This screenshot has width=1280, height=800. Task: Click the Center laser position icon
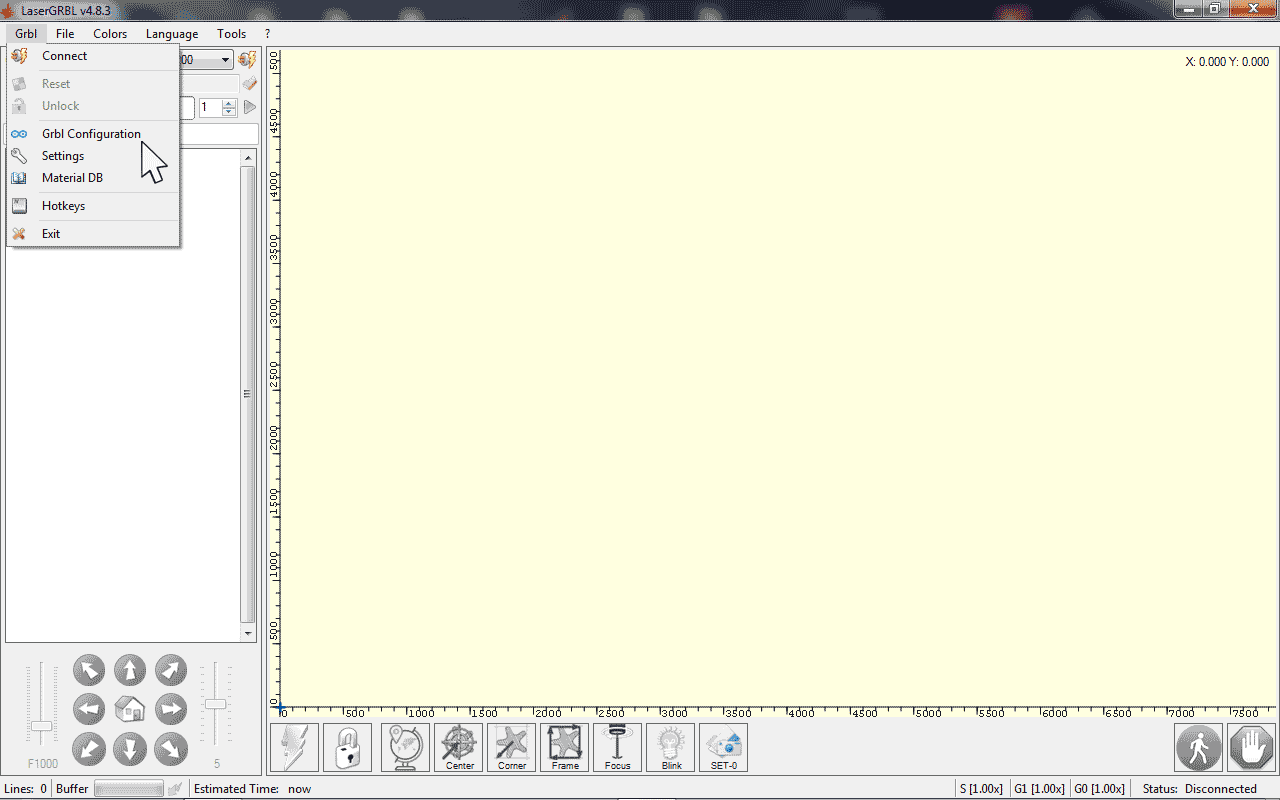coord(459,747)
